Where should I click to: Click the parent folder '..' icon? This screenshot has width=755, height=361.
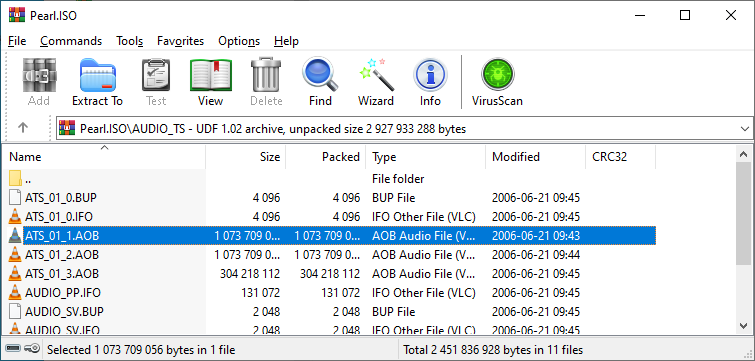[x=15, y=179]
